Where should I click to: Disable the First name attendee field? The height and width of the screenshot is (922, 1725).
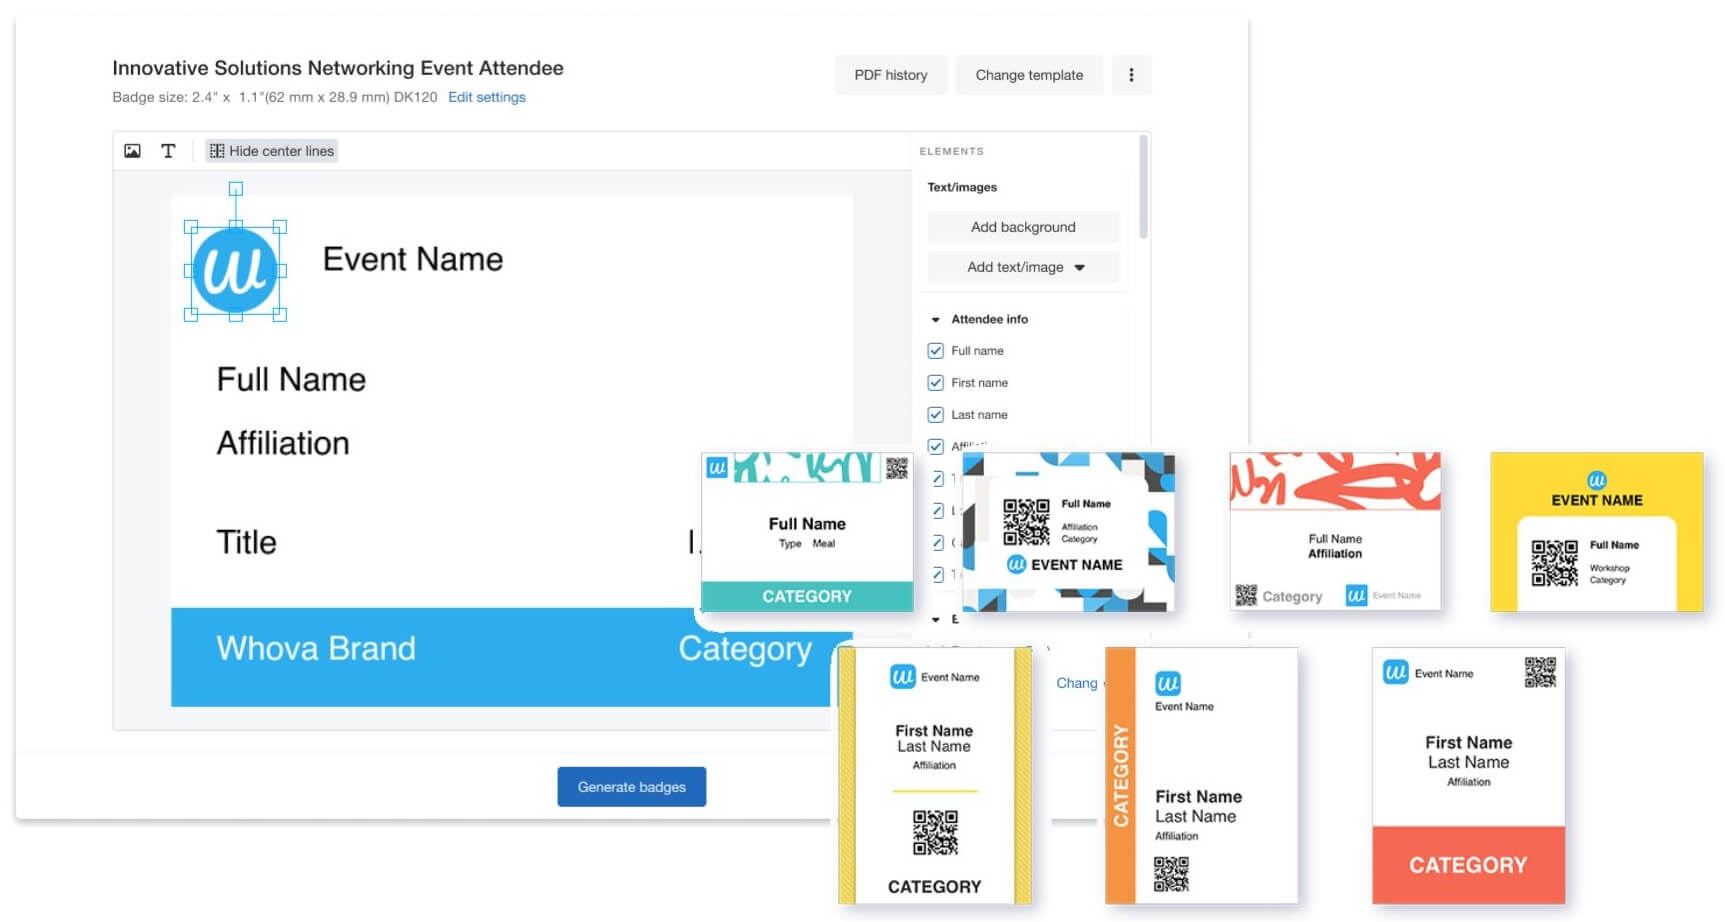(x=935, y=382)
